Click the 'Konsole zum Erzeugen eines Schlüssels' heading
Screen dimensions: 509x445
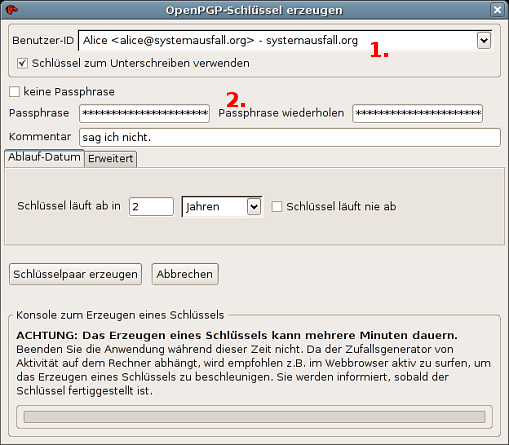(x=120, y=315)
